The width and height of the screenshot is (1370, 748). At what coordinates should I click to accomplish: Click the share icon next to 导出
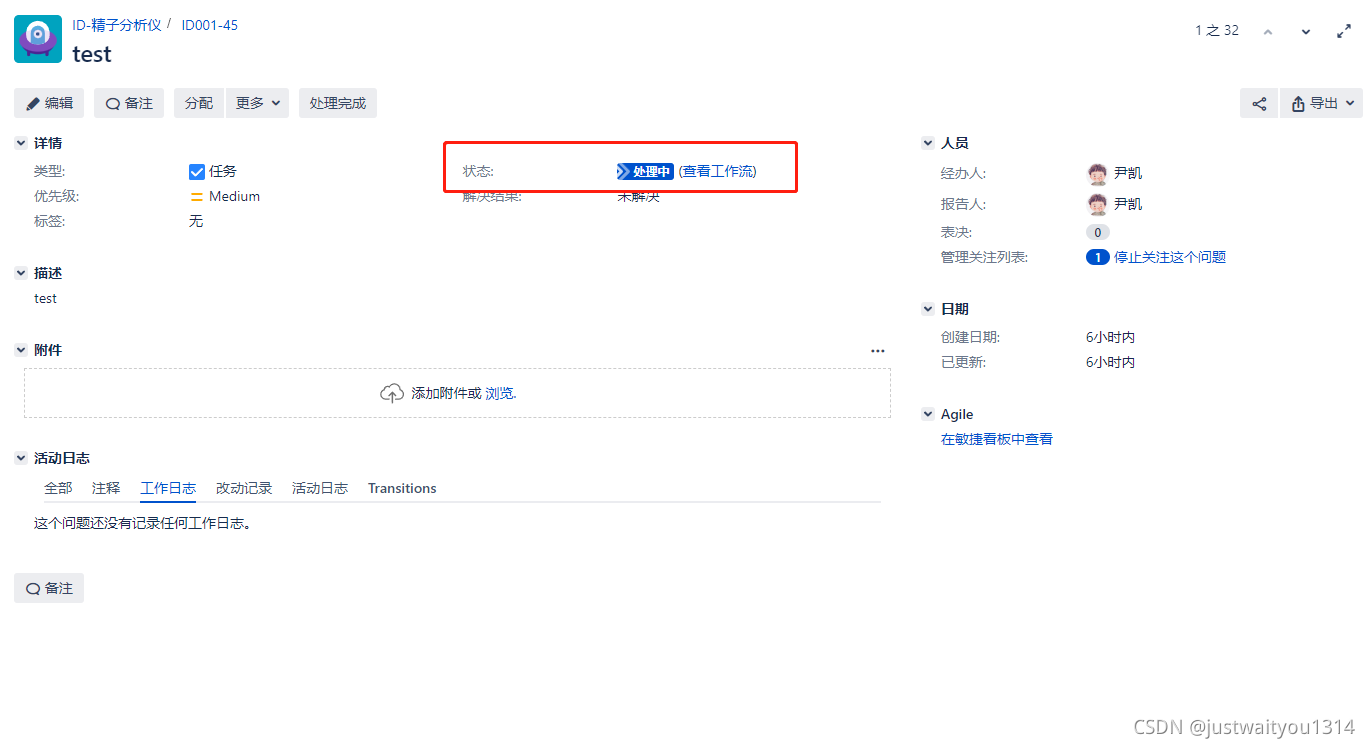(1259, 103)
